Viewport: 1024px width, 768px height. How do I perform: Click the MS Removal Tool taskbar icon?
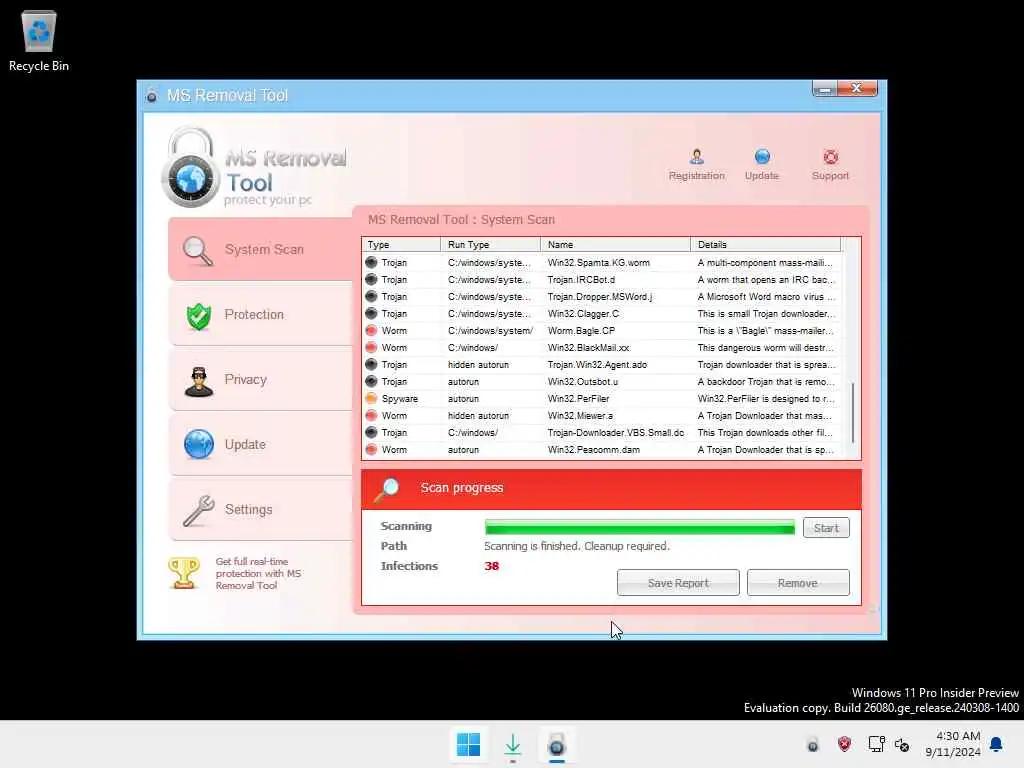pyautogui.click(x=556, y=745)
